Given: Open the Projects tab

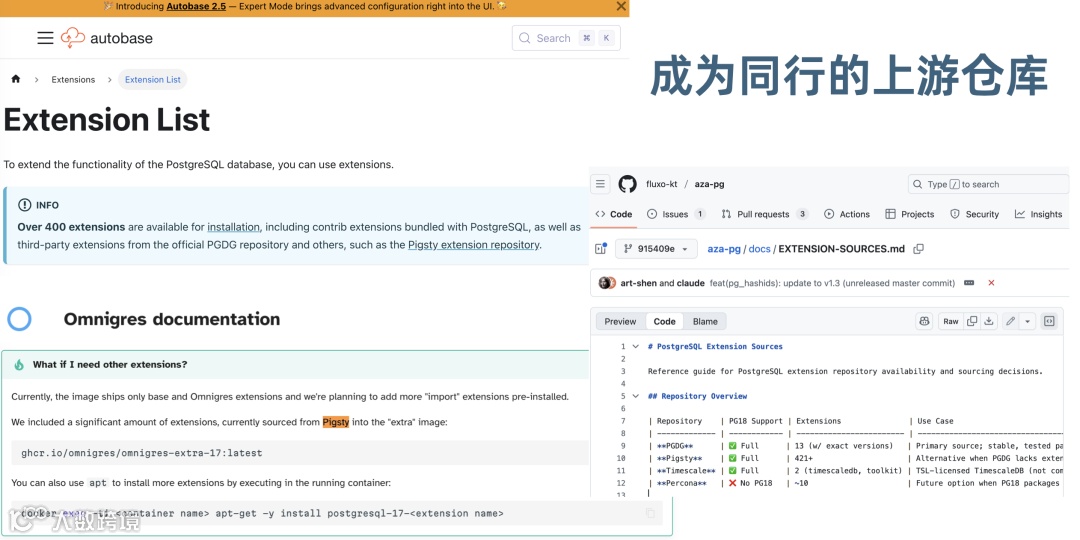Looking at the screenshot, I should coord(910,214).
